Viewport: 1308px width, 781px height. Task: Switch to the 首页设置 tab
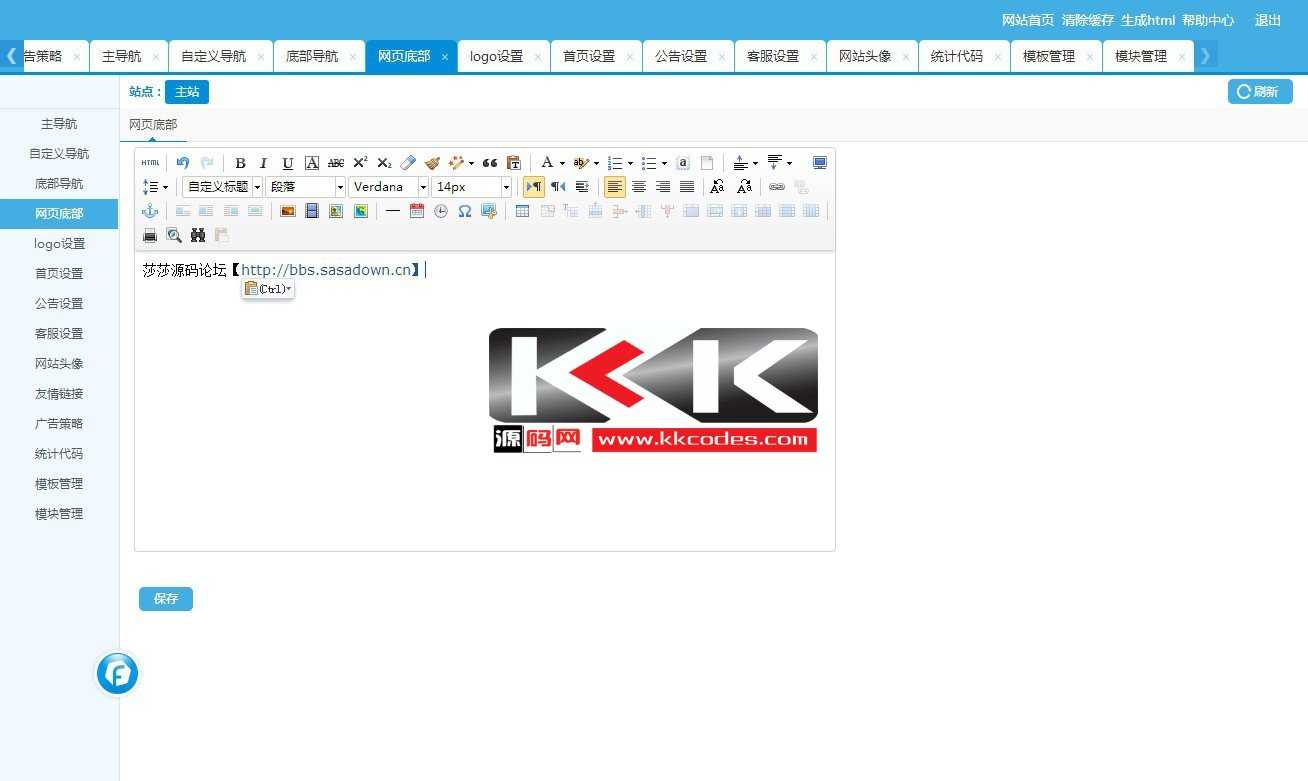pyautogui.click(x=589, y=56)
